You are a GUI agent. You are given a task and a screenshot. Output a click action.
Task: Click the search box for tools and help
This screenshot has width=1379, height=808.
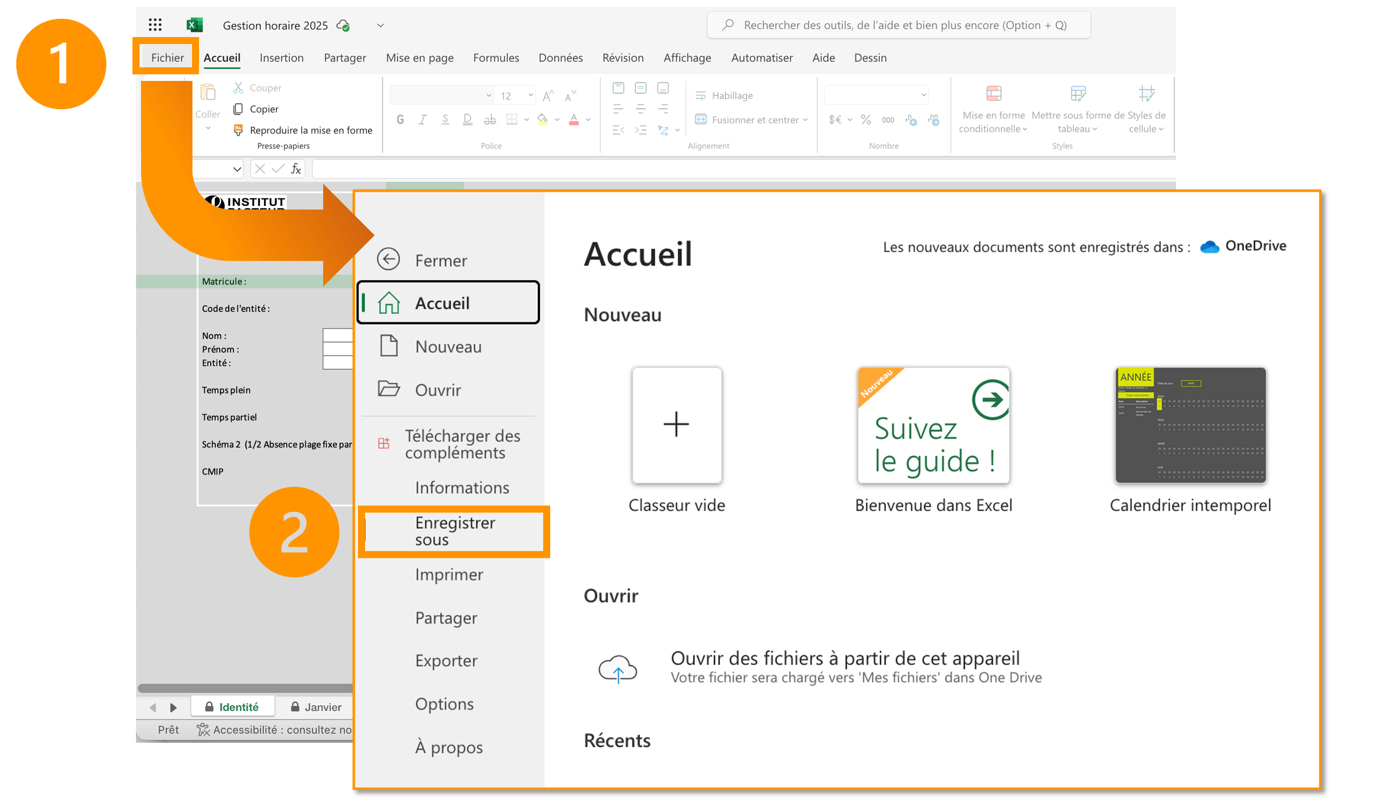(900, 25)
